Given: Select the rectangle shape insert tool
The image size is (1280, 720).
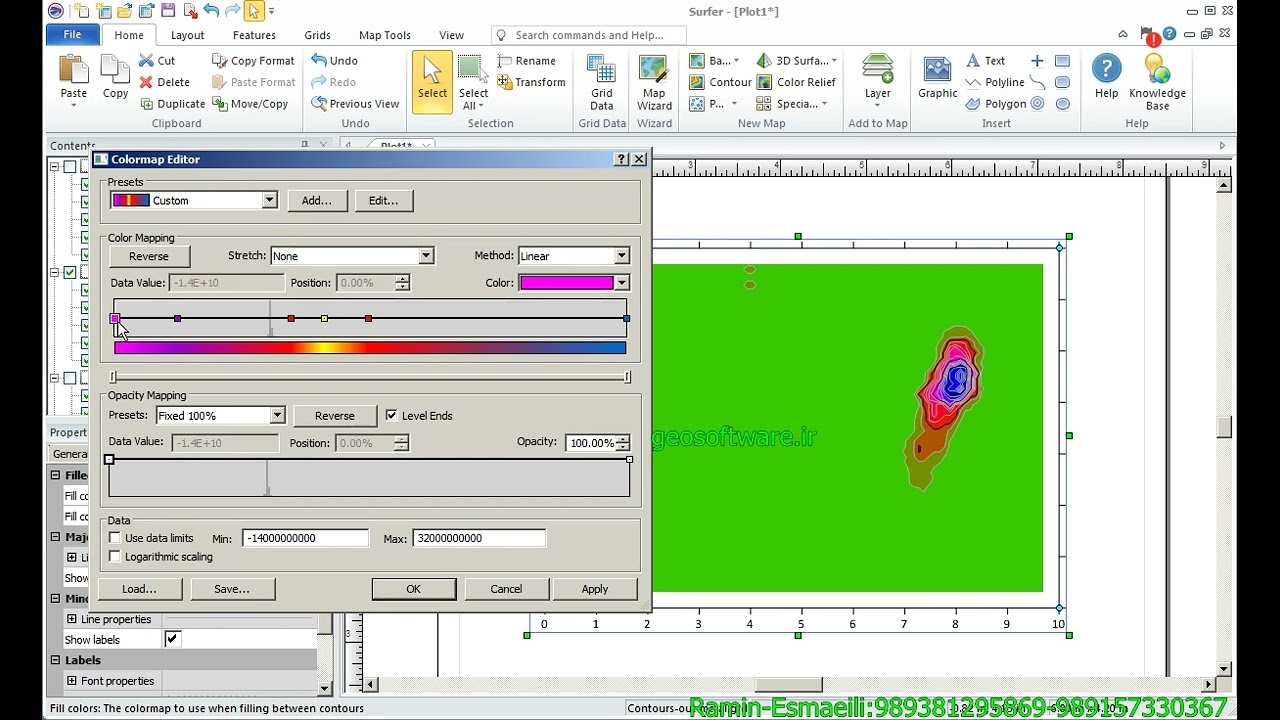Looking at the screenshot, I should [x=1062, y=61].
